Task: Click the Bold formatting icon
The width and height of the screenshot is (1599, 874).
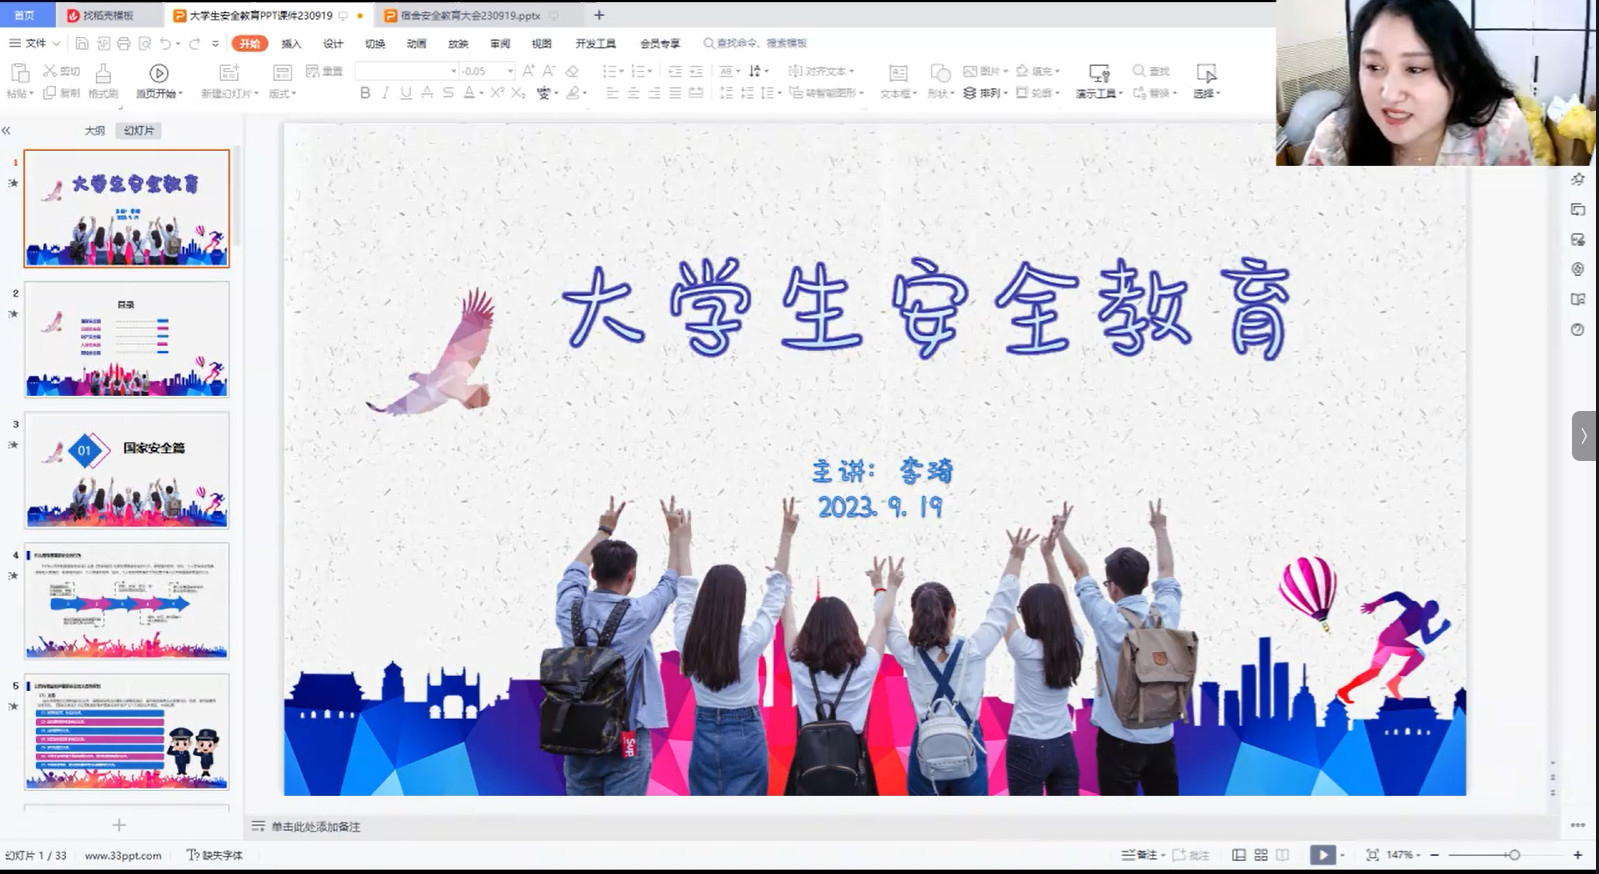Action: point(365,93)
